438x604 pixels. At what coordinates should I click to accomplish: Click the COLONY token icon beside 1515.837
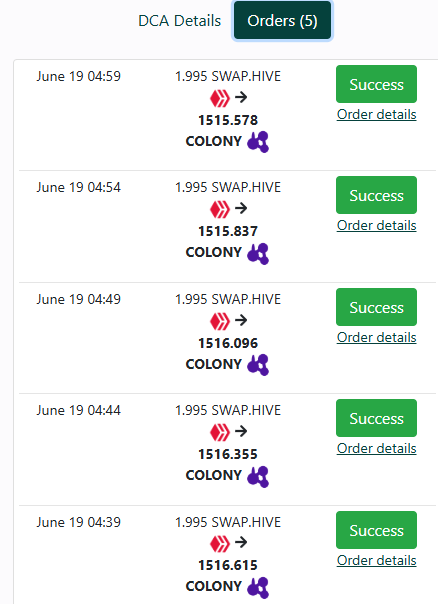tap(258, 253)
